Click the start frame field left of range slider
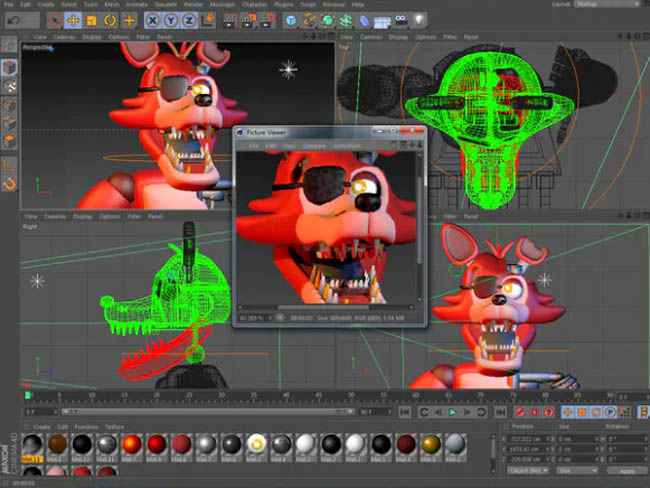This screenshot has height=488, width=650. tap(41, 412)
